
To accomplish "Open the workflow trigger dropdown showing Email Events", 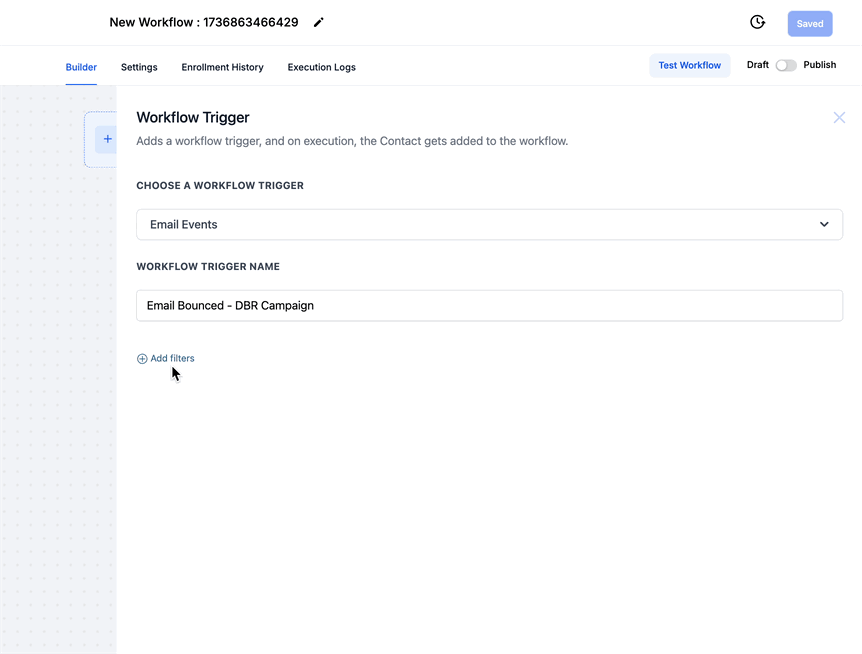I will [x=489, y=224].
